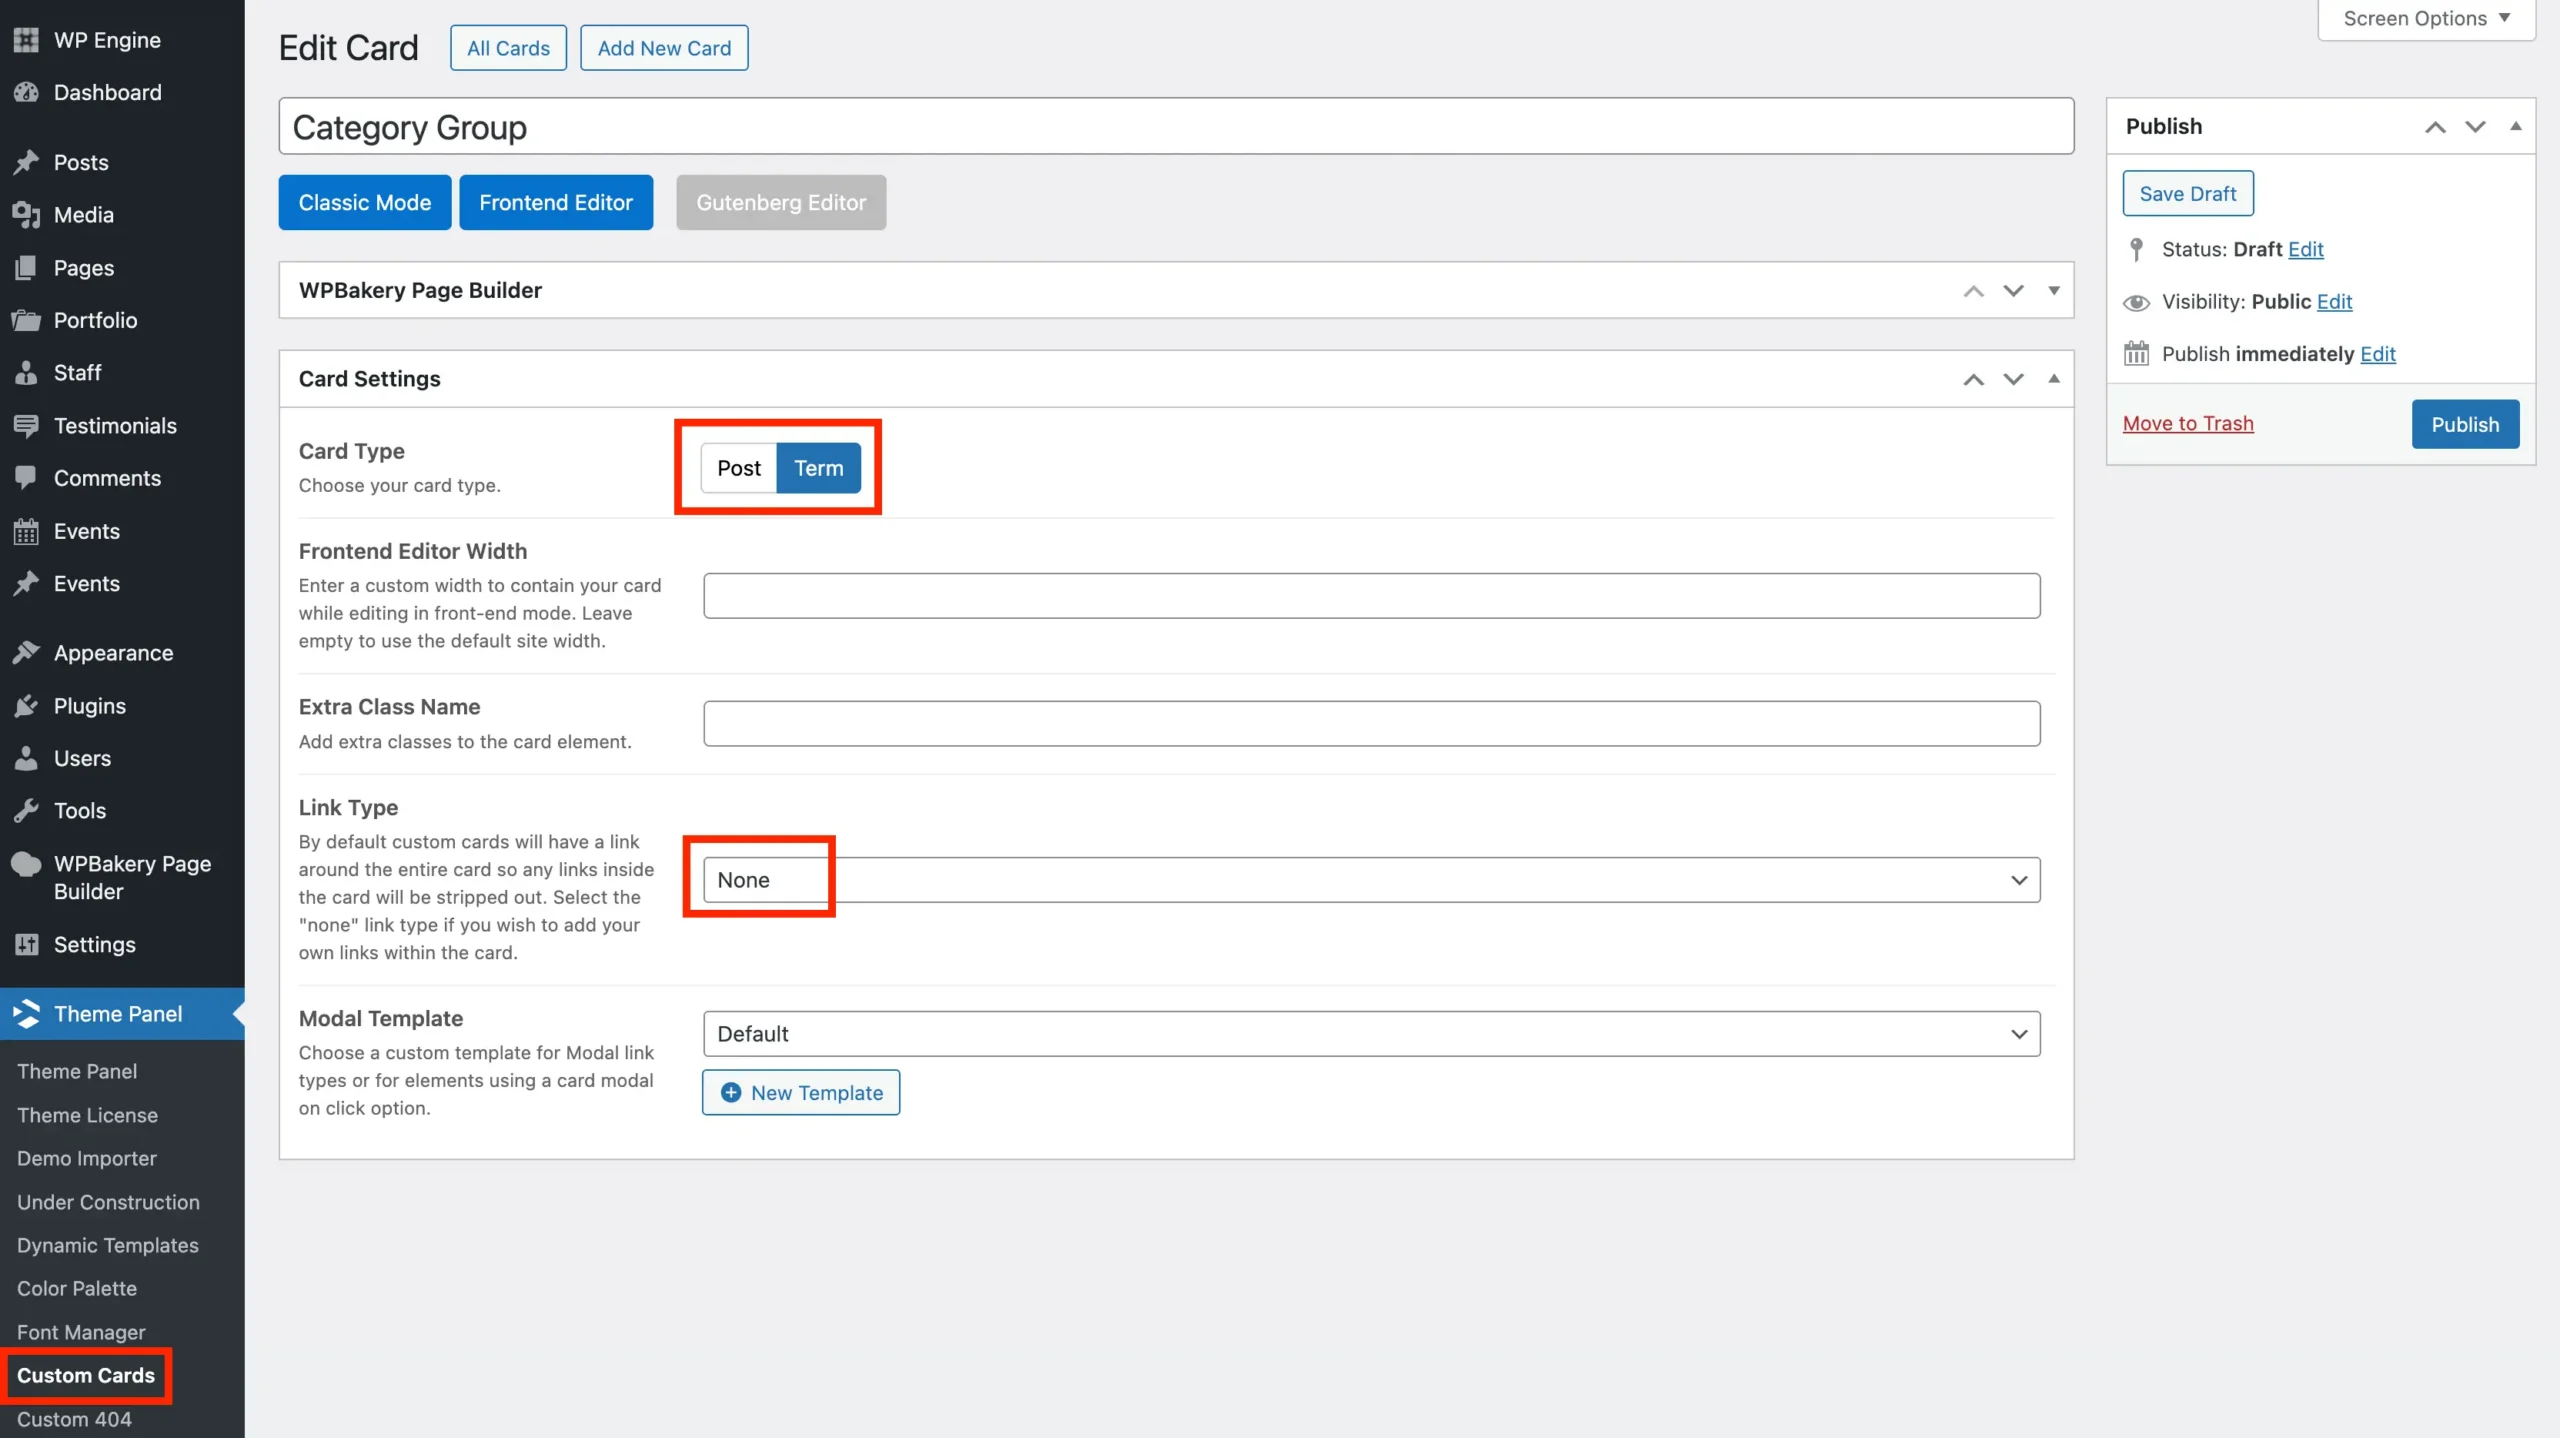Click the Plugins icon in sidebar

tap(26, 706)
